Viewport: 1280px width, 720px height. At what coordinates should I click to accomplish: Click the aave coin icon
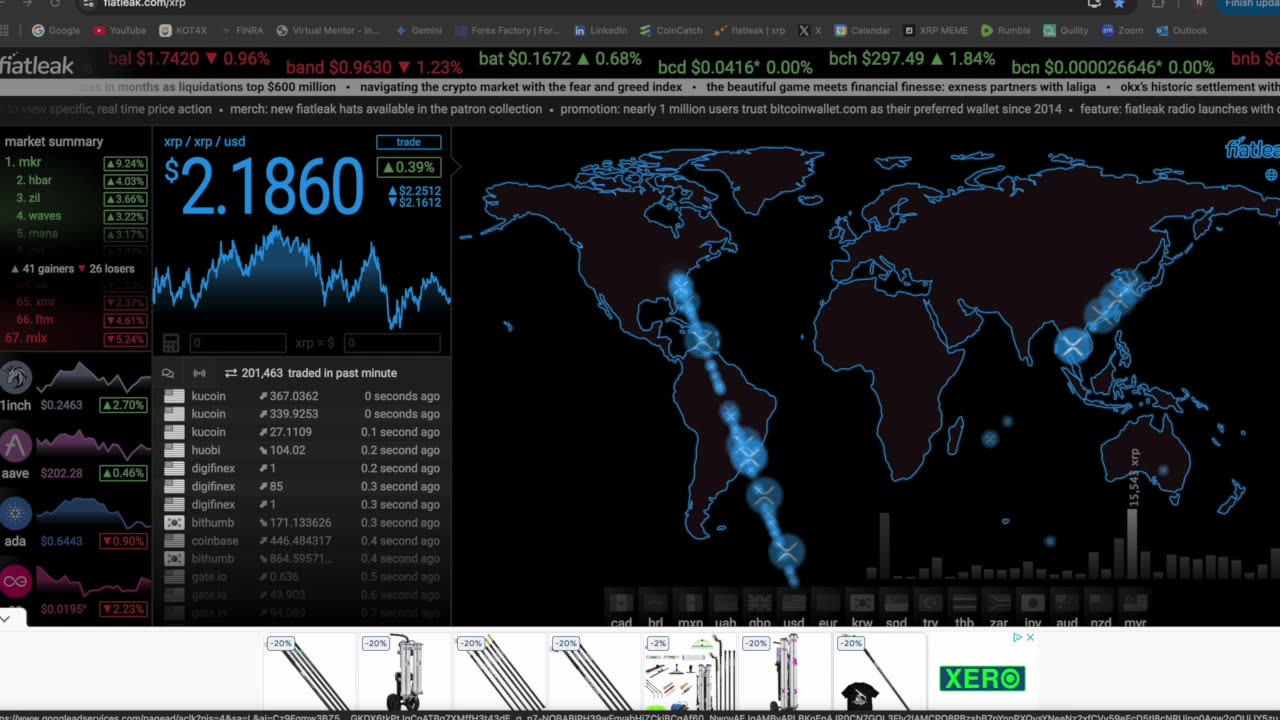[15, 445]
